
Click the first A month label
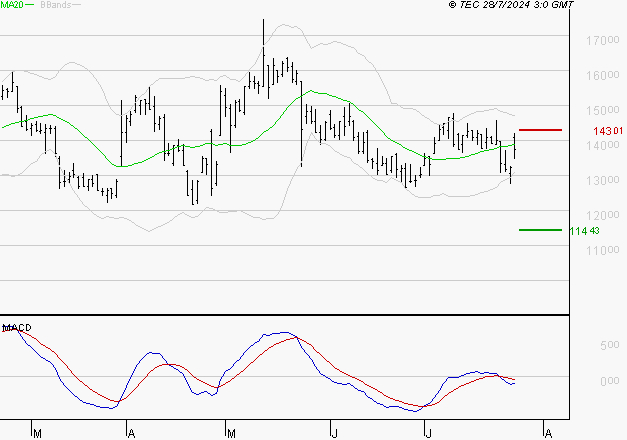click(131, 434)
